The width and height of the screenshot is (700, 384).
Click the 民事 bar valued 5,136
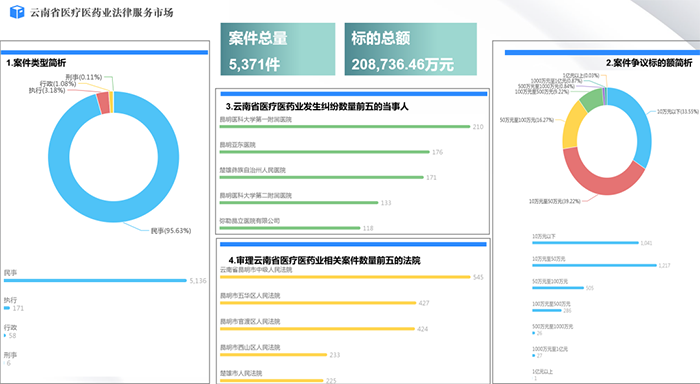click(95, 280)
